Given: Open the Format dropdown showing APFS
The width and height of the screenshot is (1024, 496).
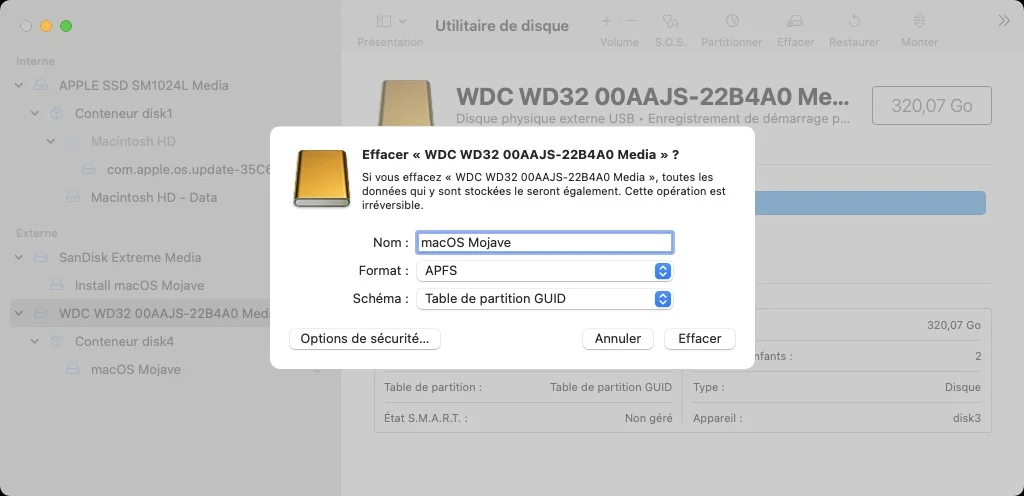Looking at the screenshot, I should point(544,271).
